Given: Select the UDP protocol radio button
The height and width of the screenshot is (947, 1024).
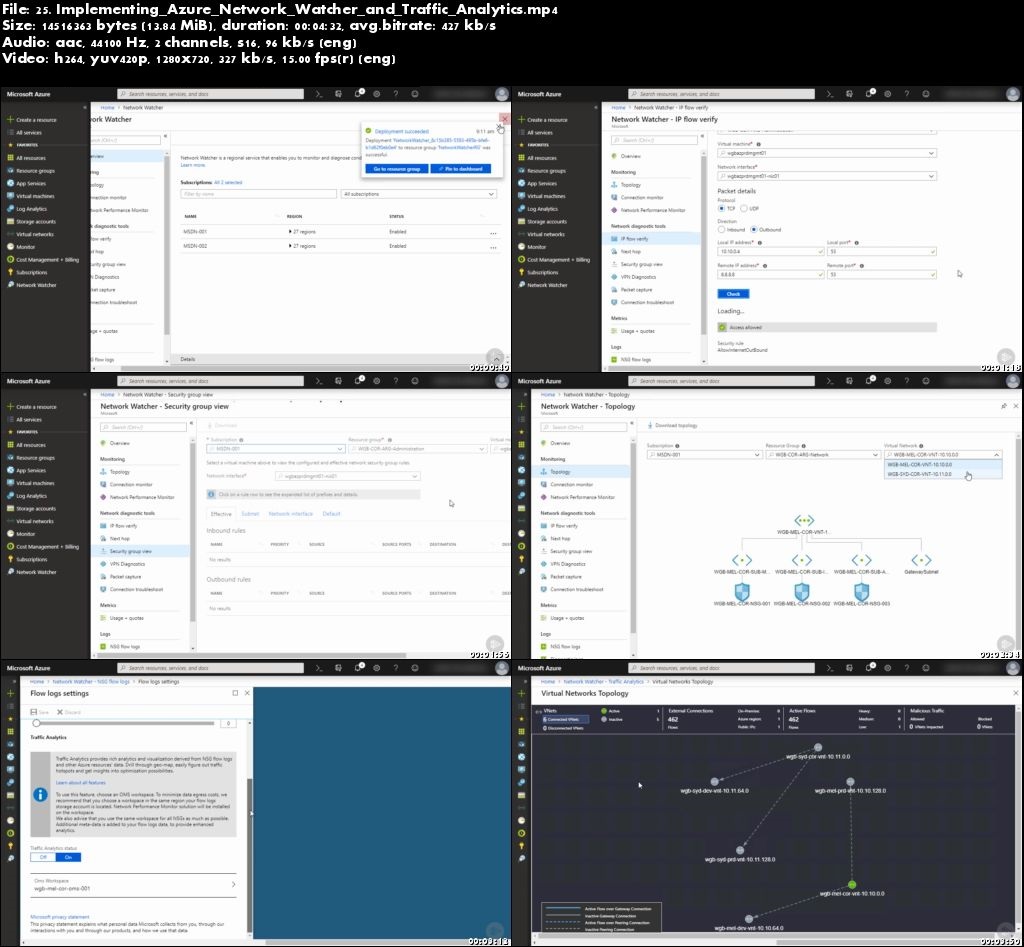Looking at the screenshot, I should 744,208.
